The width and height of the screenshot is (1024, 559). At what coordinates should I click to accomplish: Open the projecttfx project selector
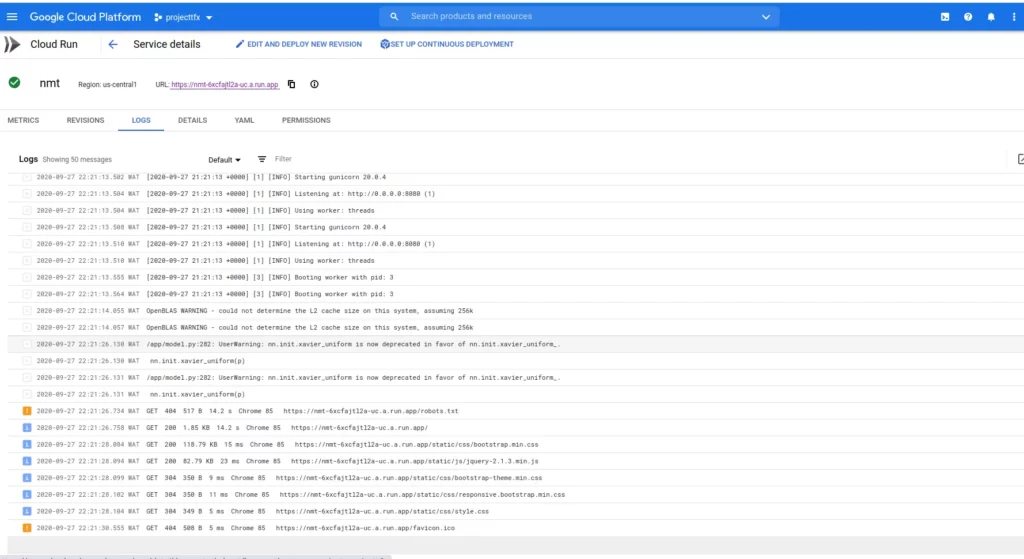184,18
